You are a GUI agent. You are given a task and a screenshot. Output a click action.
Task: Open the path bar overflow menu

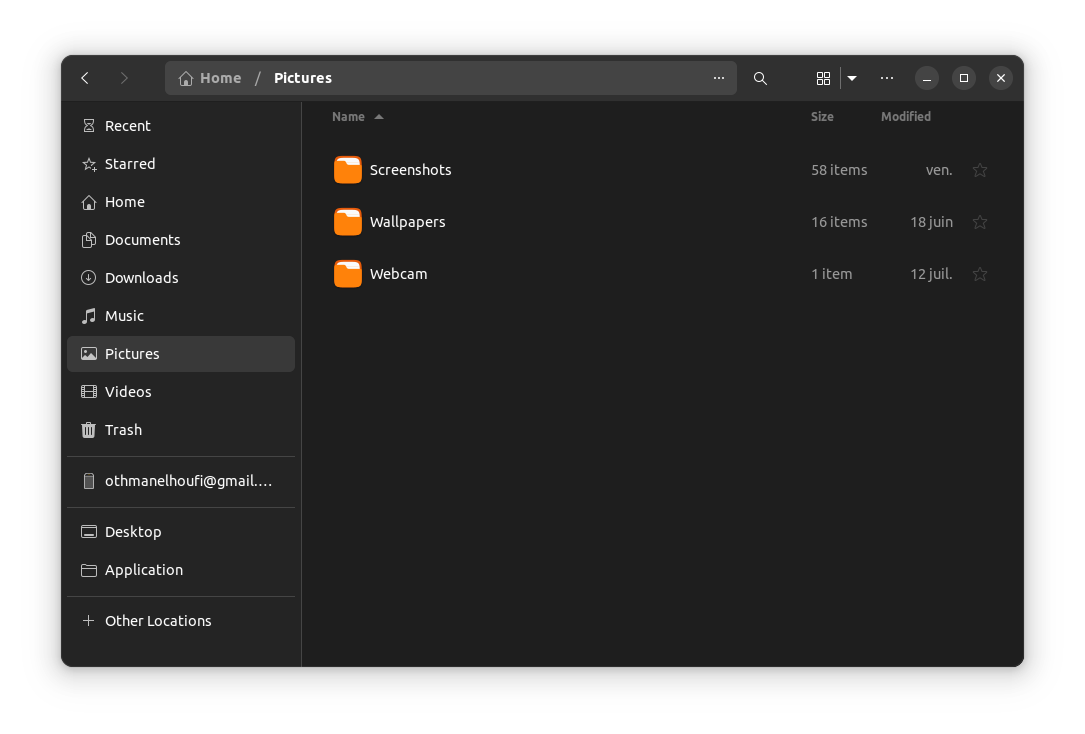point(718,77)
